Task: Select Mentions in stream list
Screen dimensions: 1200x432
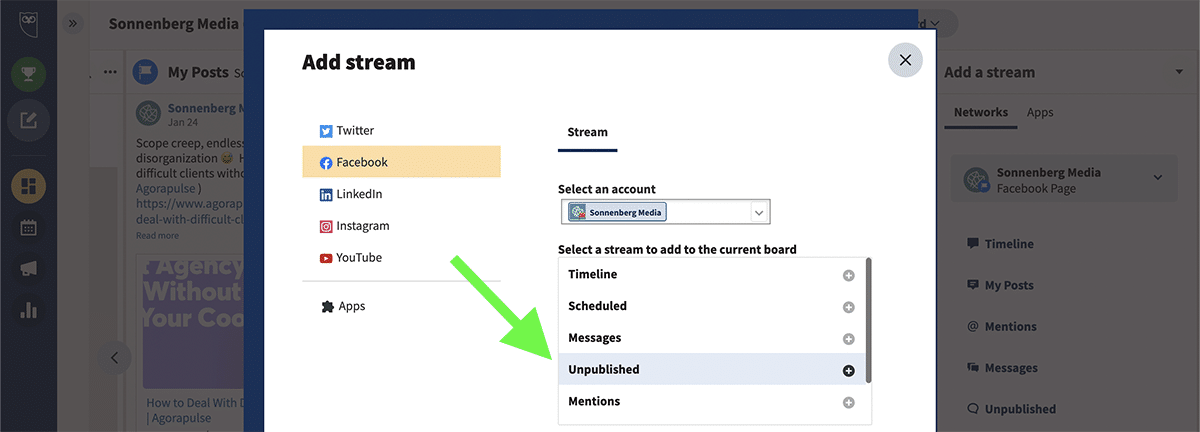Action: click(712, 401)
